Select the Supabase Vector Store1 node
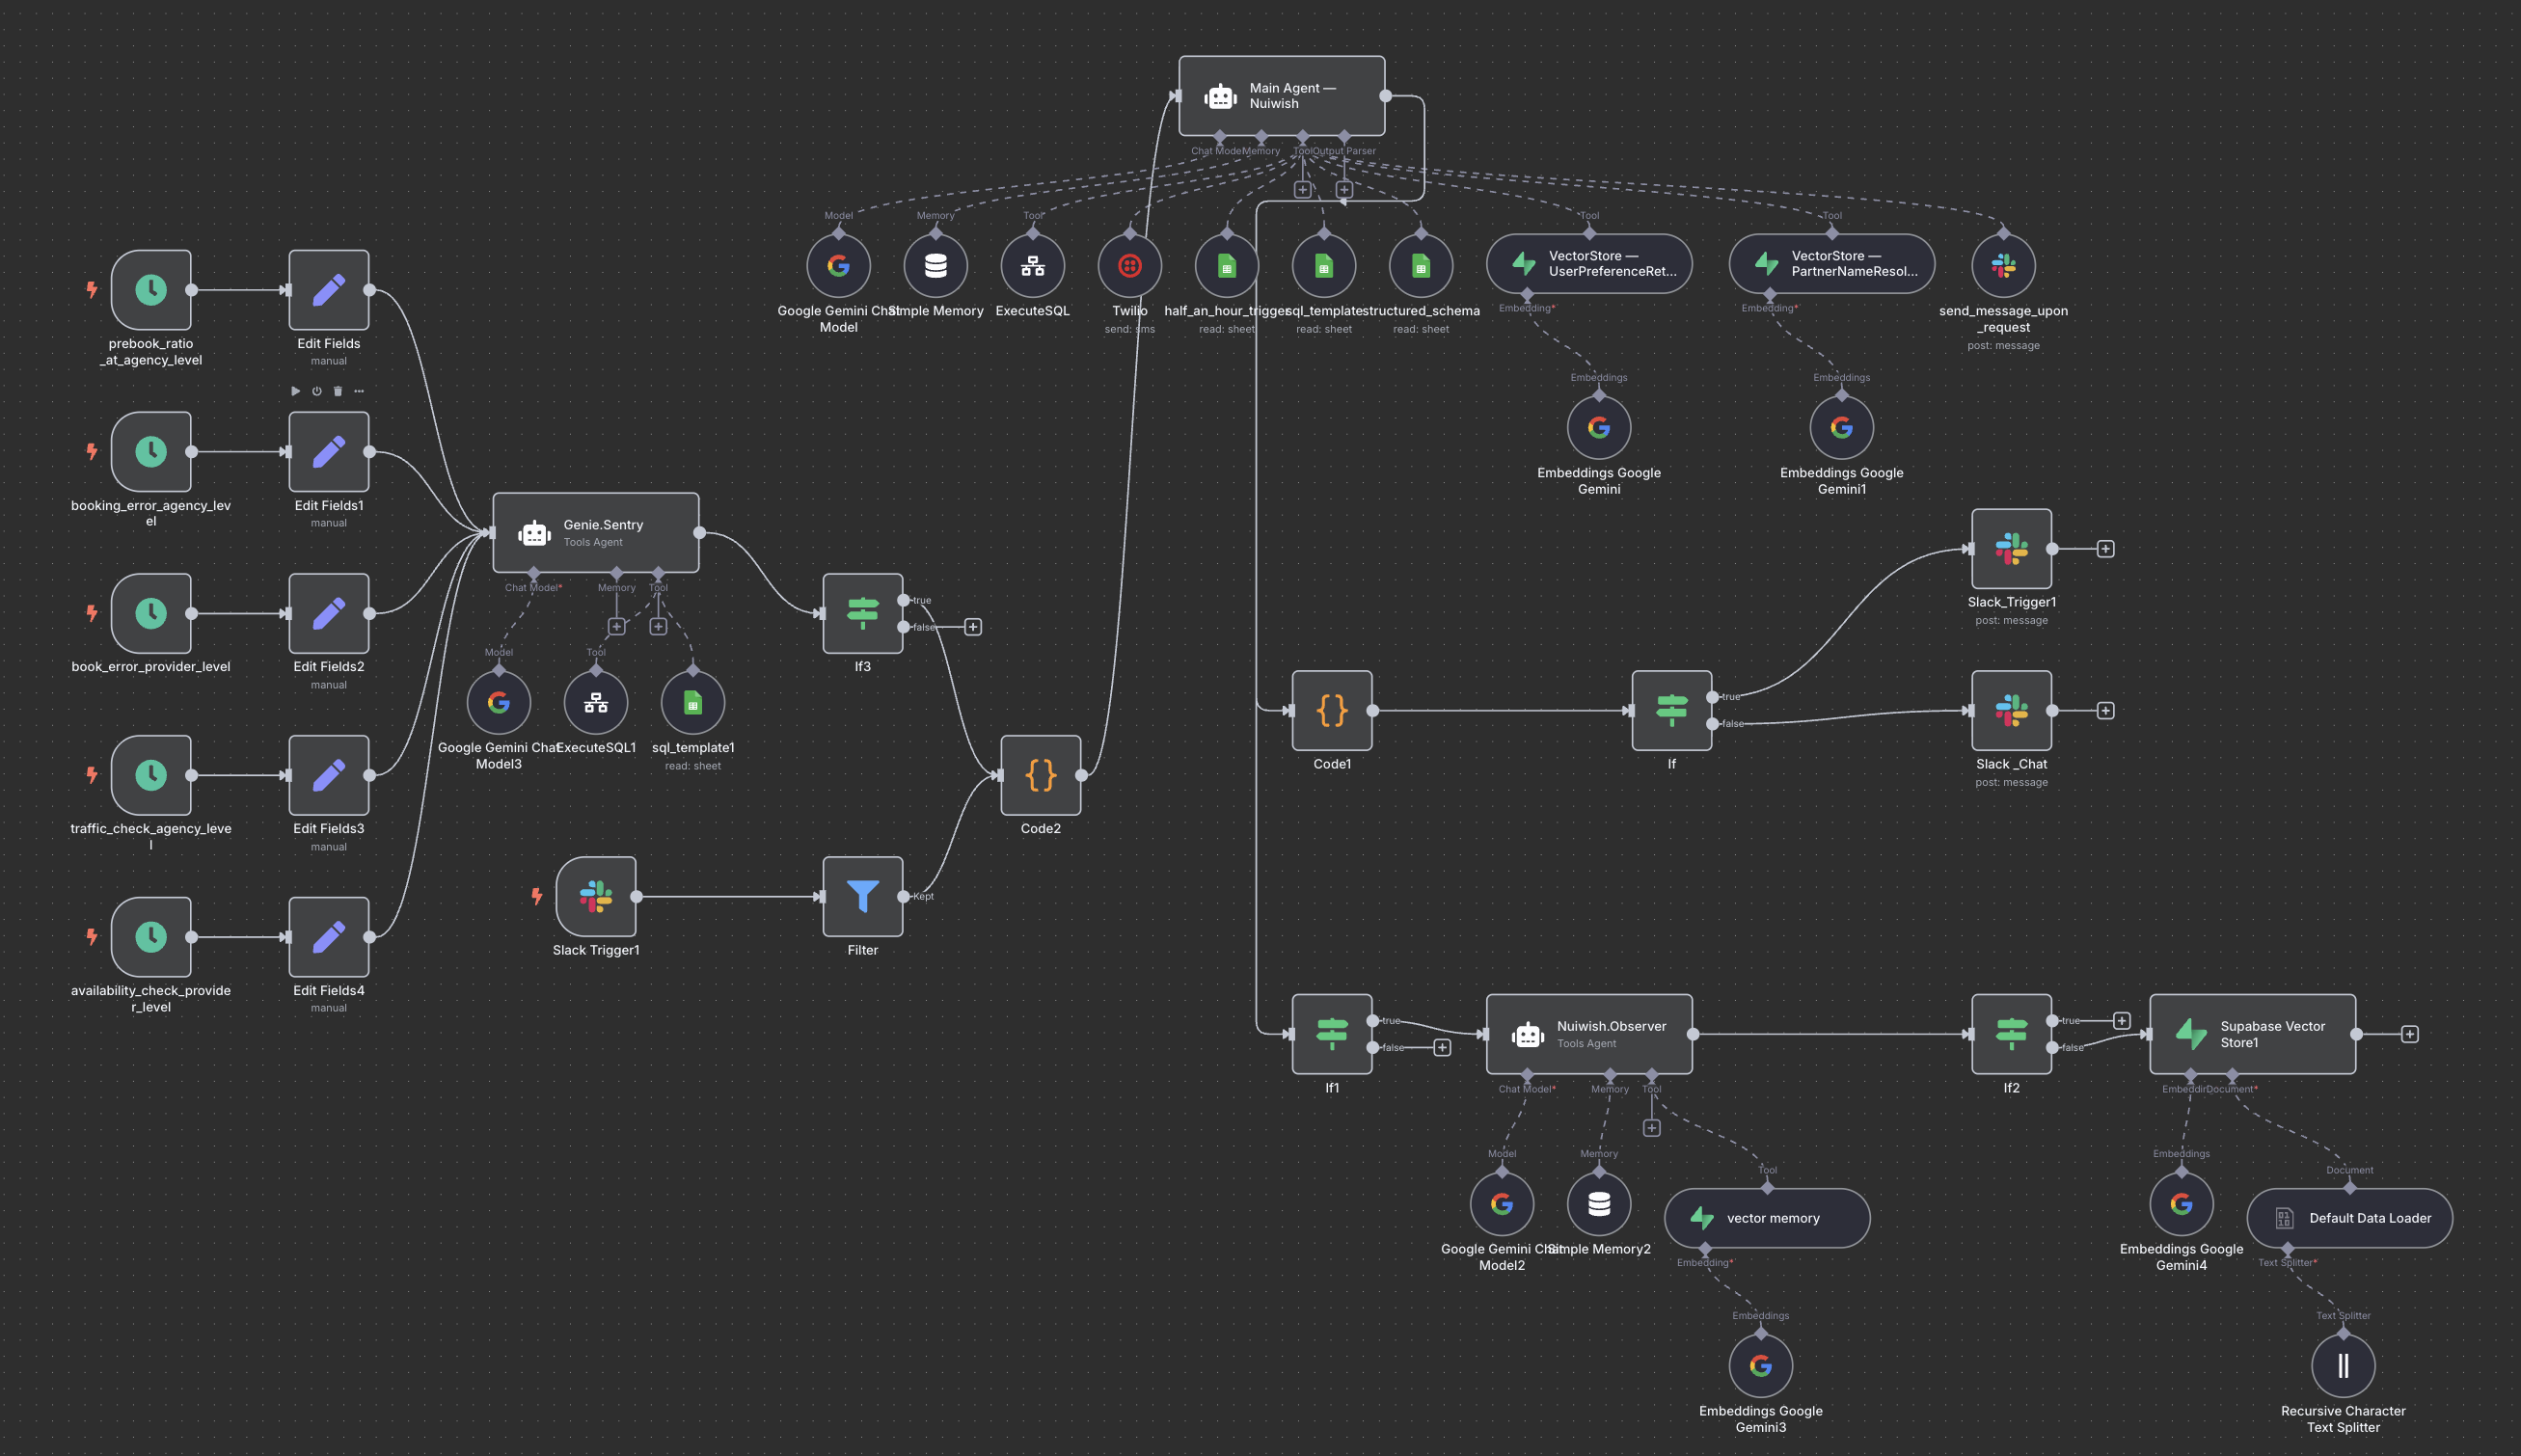 [x=2252, y=1034]
